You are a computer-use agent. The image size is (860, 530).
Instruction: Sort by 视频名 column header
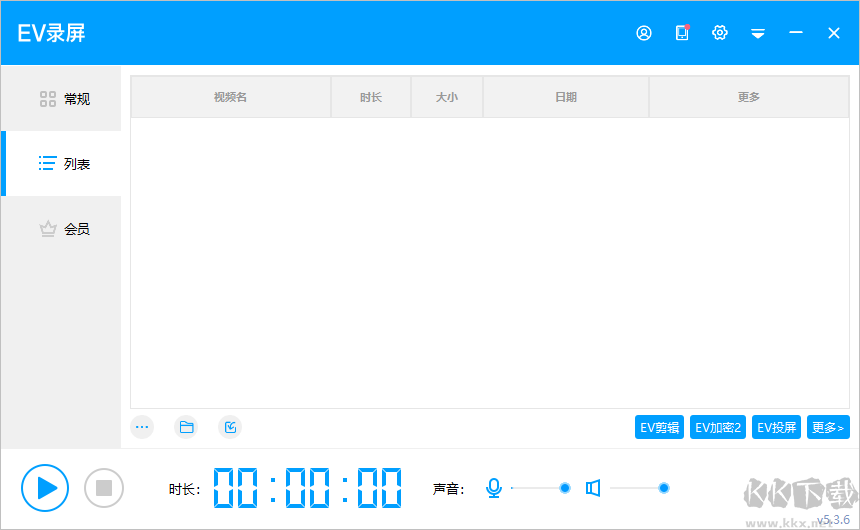[x=230, y=97]
